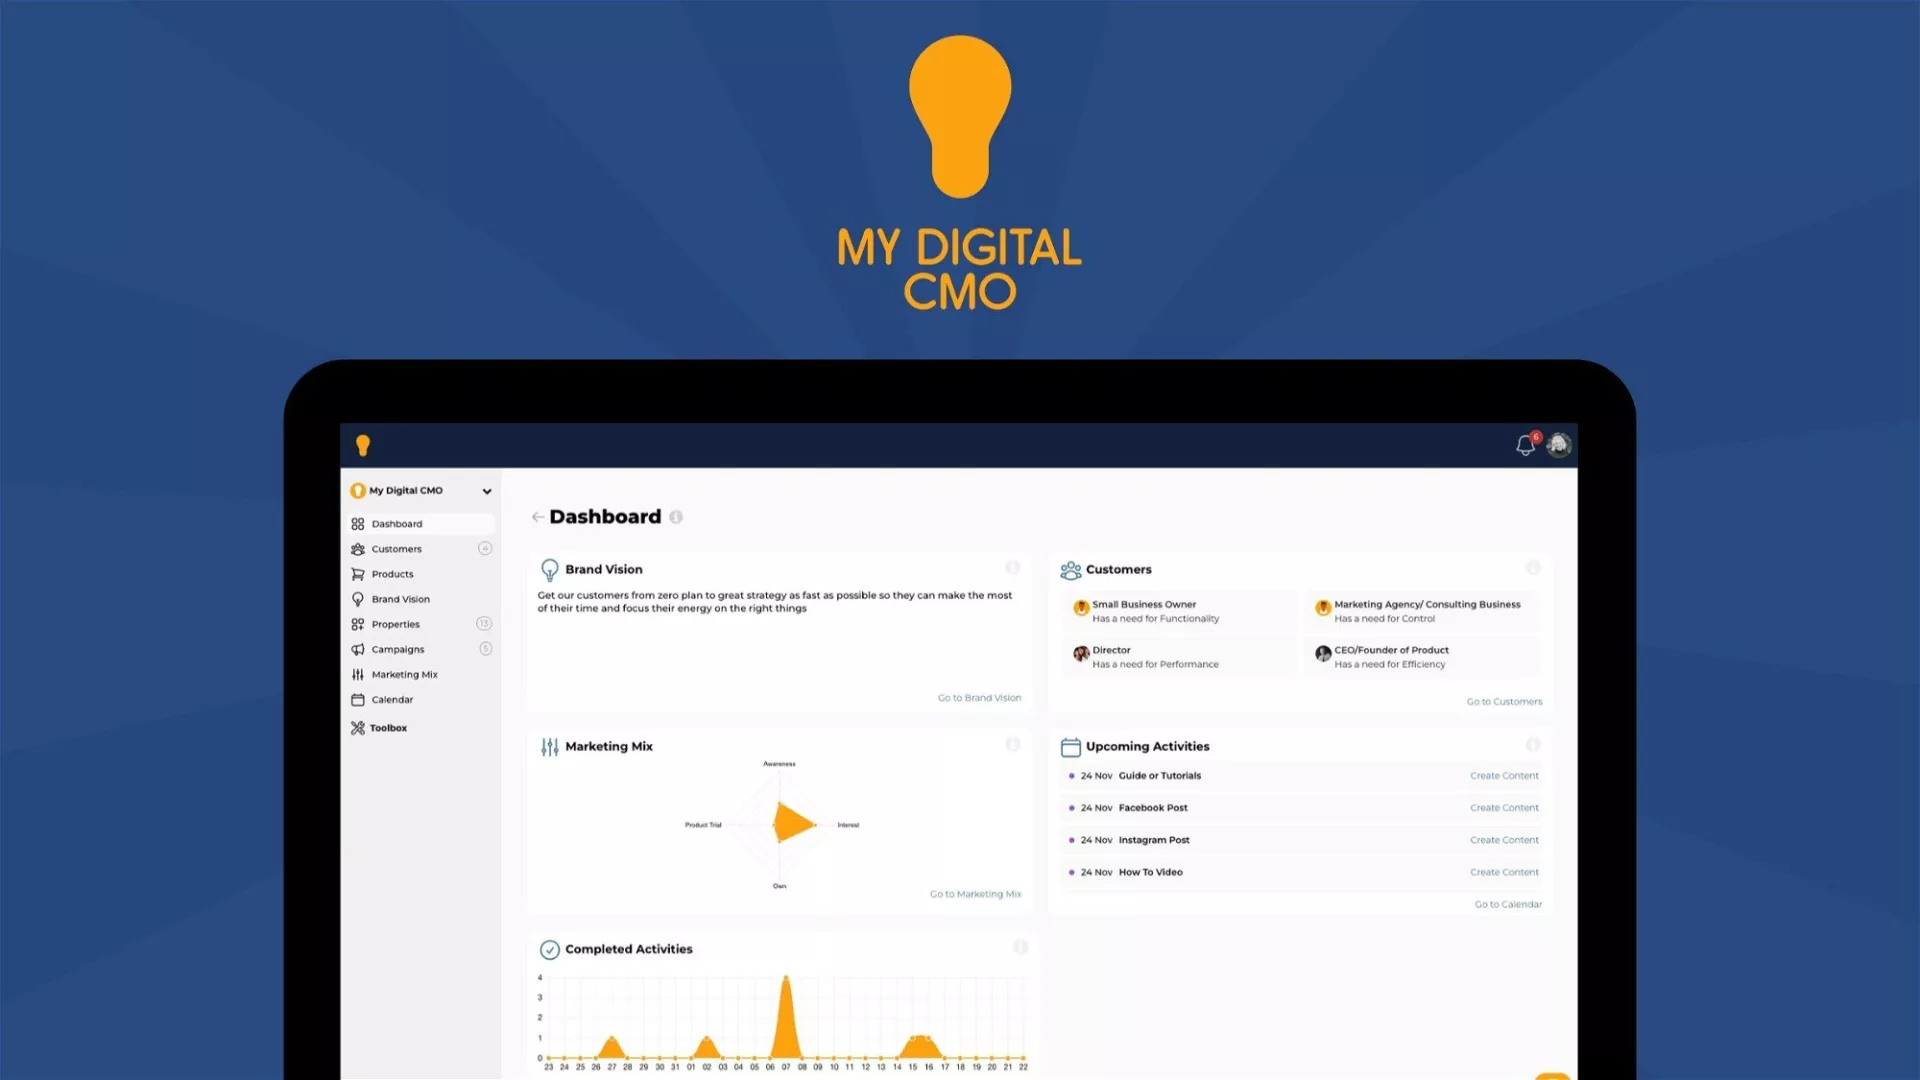The image size is (1920, 1080).
Task: Open the user profile avatar
Action: [1559, 445]
